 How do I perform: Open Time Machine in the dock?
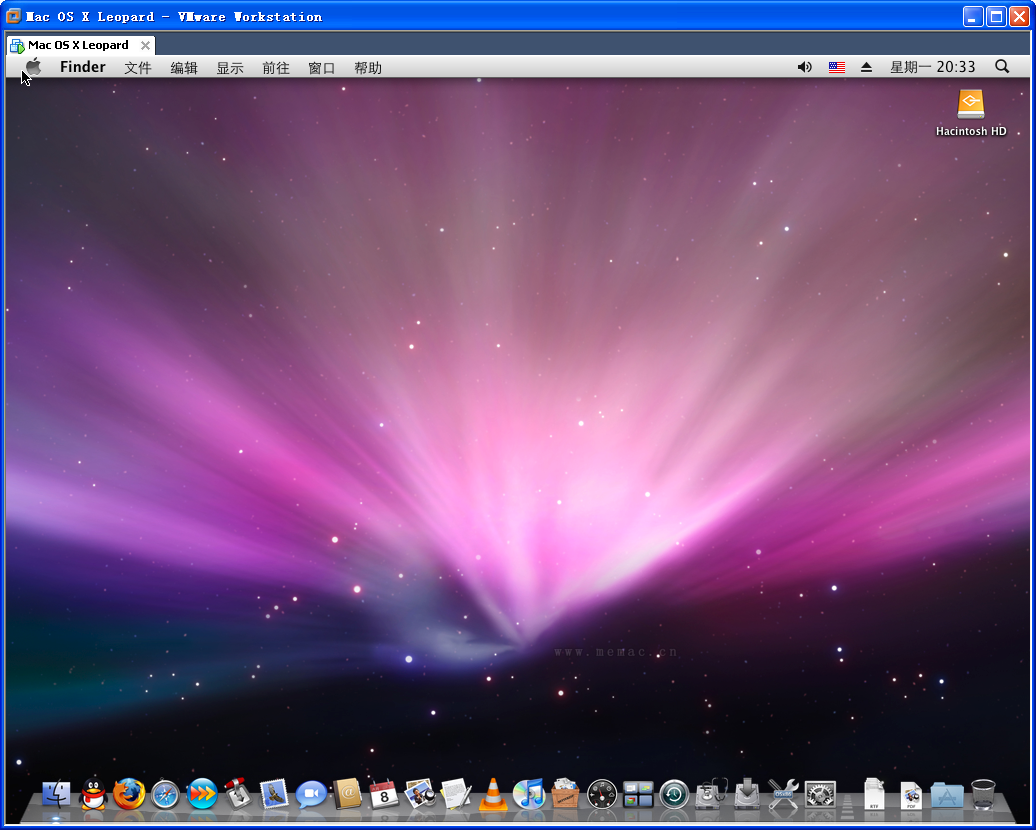674,794
